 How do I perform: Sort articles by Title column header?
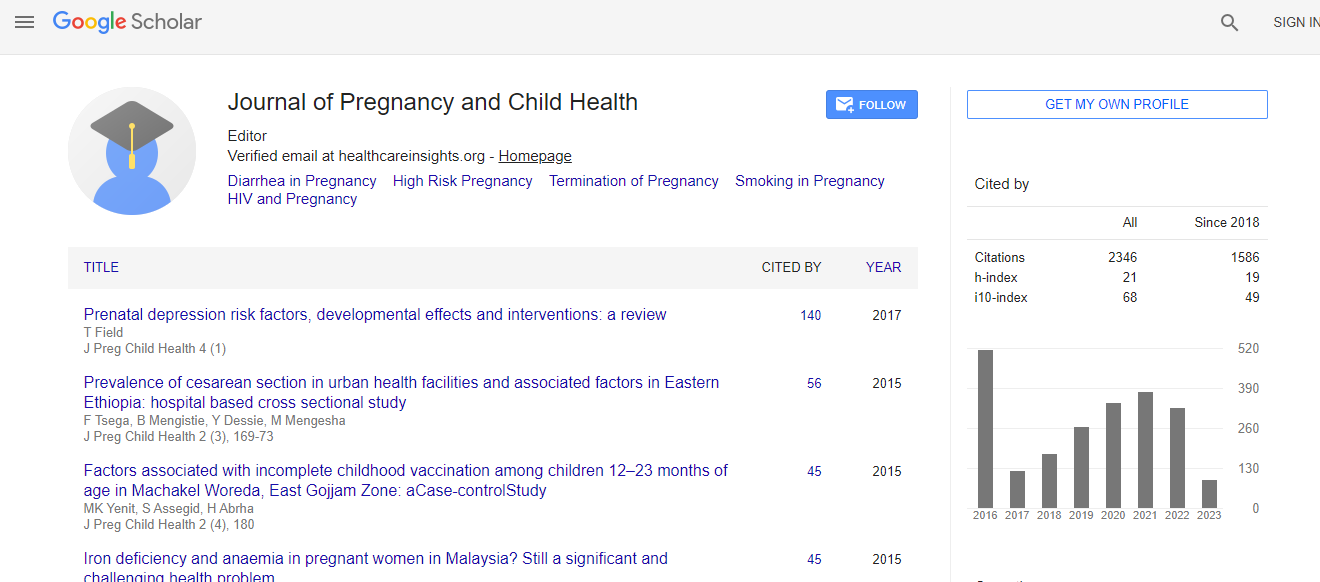(x=101, y=267)
